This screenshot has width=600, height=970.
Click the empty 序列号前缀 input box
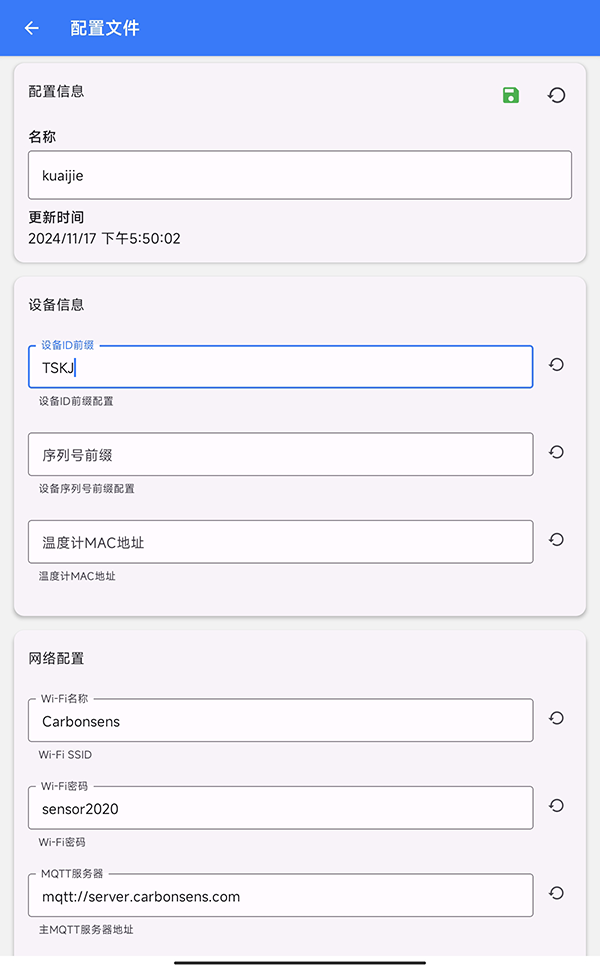click(280, 453)
